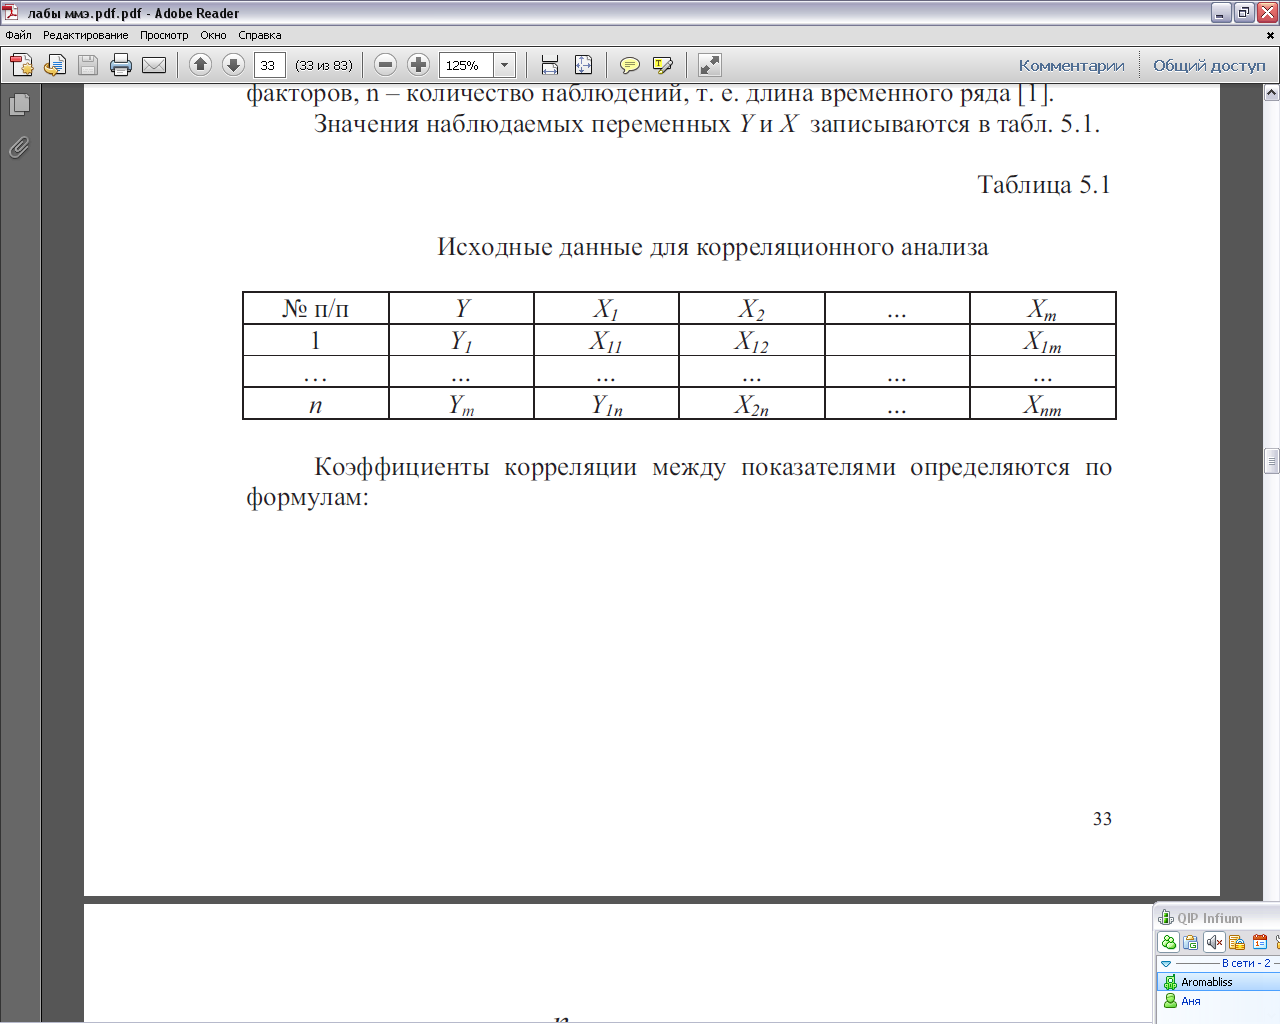Click the envelope email icon
The width and height of the screenshot is (1280, 1024).
click(154, 65)
